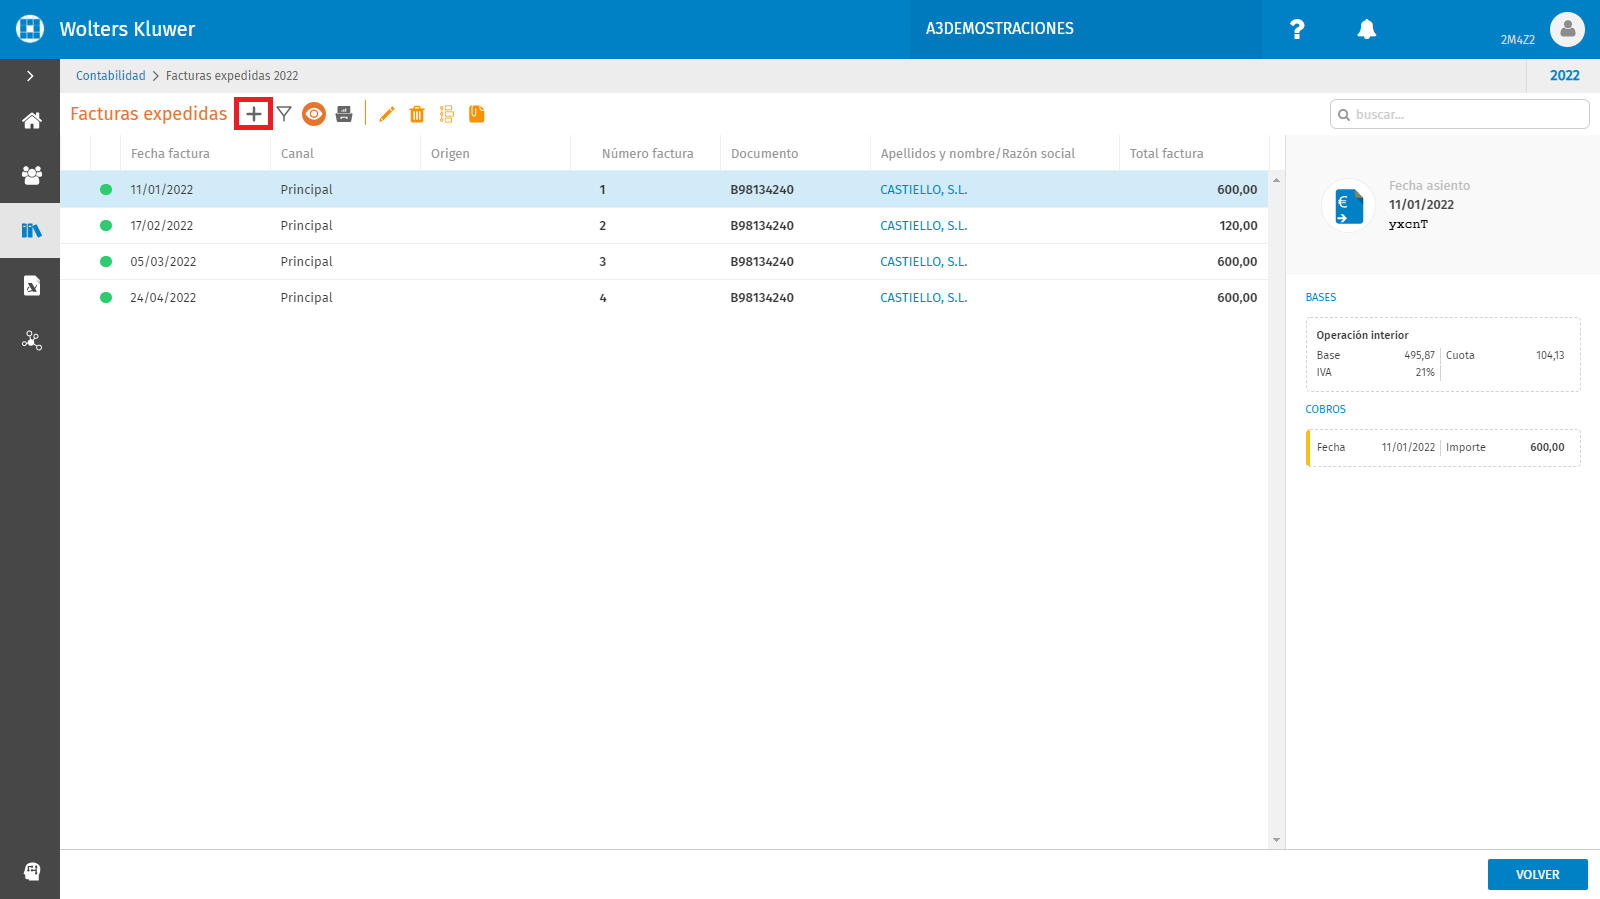Sort by Fecha factura column header
The height and width of the screenshot is (899, 1600).
(170, 154)
